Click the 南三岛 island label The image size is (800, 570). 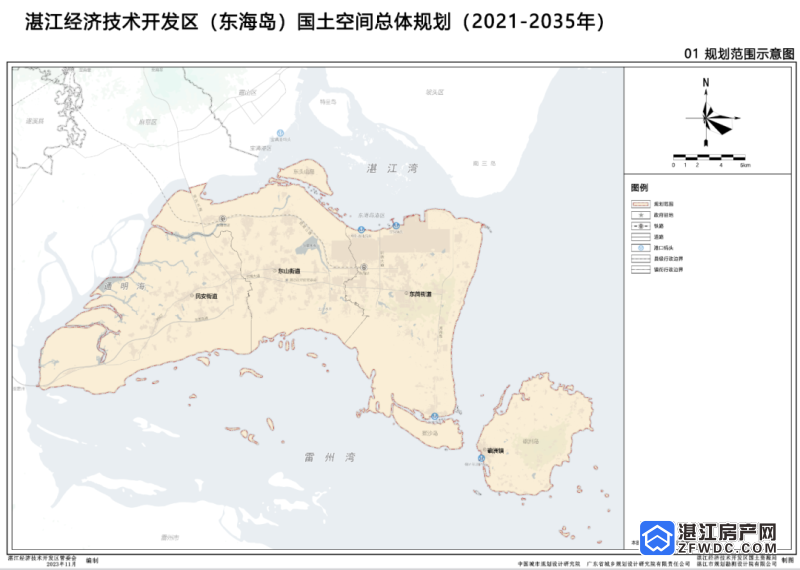pyautogui.click(x=484, y=164)
